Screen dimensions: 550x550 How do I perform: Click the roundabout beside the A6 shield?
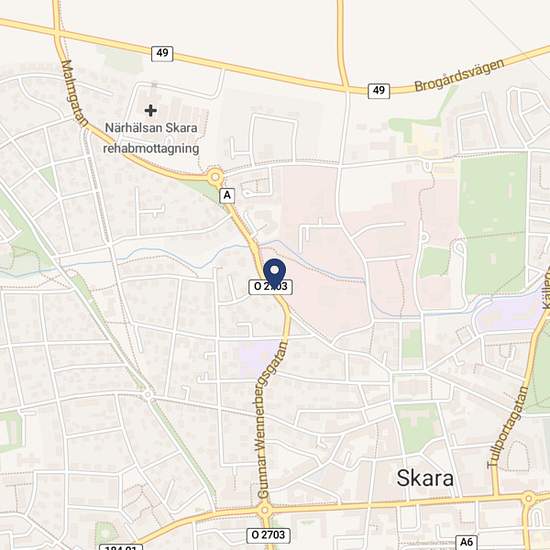529,498
